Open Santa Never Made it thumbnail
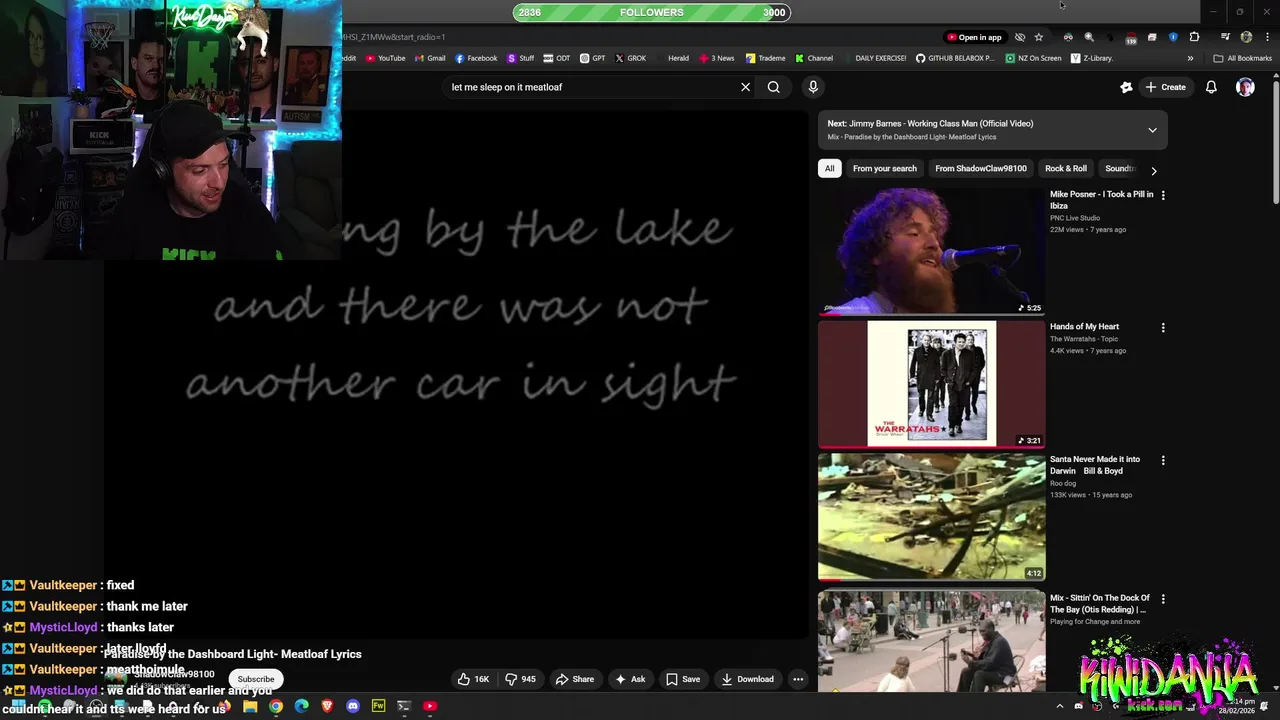Image resolution: width=1280 pixels, height=720 pixels. point(931,517)
